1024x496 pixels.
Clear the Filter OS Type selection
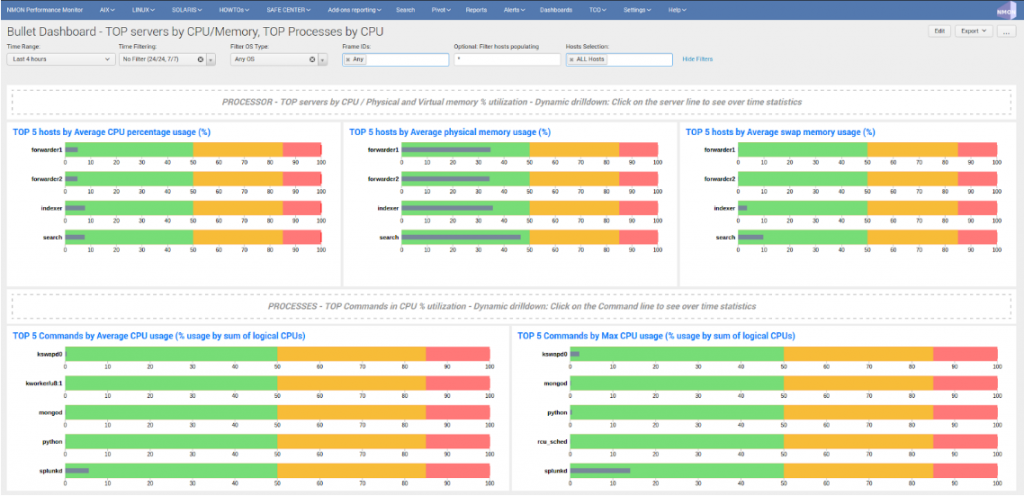311,60
